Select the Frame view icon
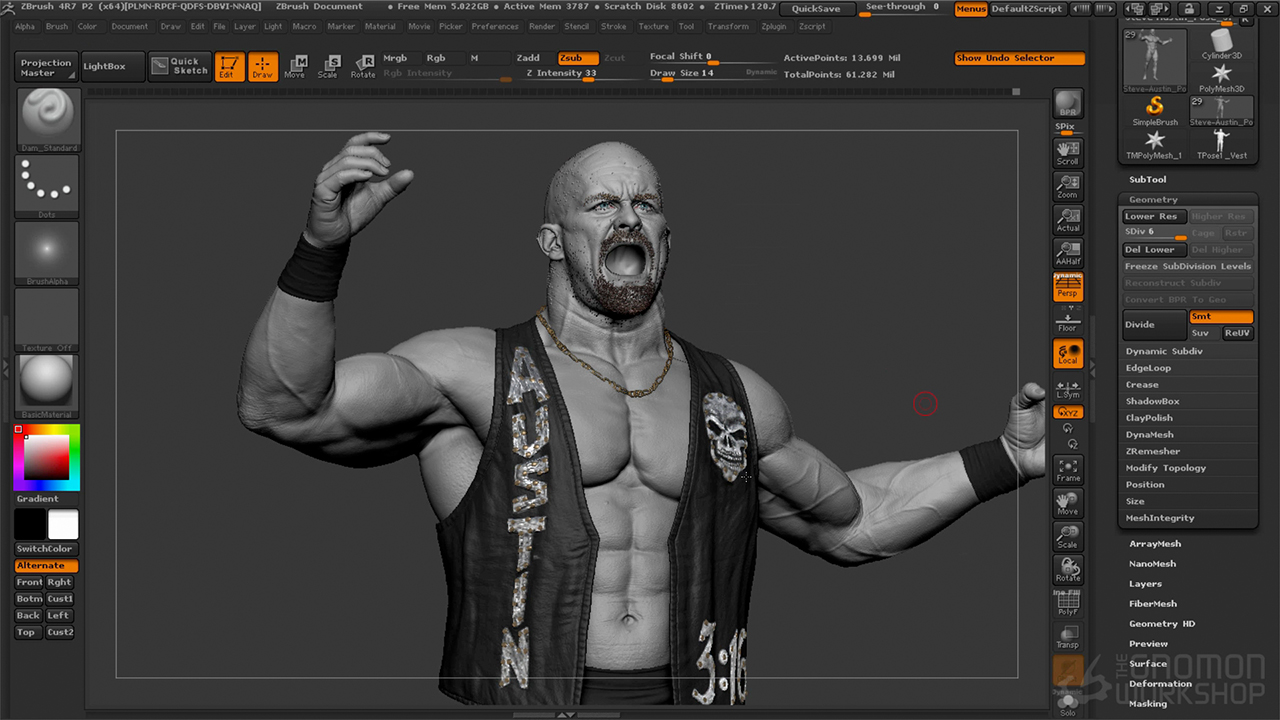The height and width of the screenshot is (720, 1280). (1068, 470)
